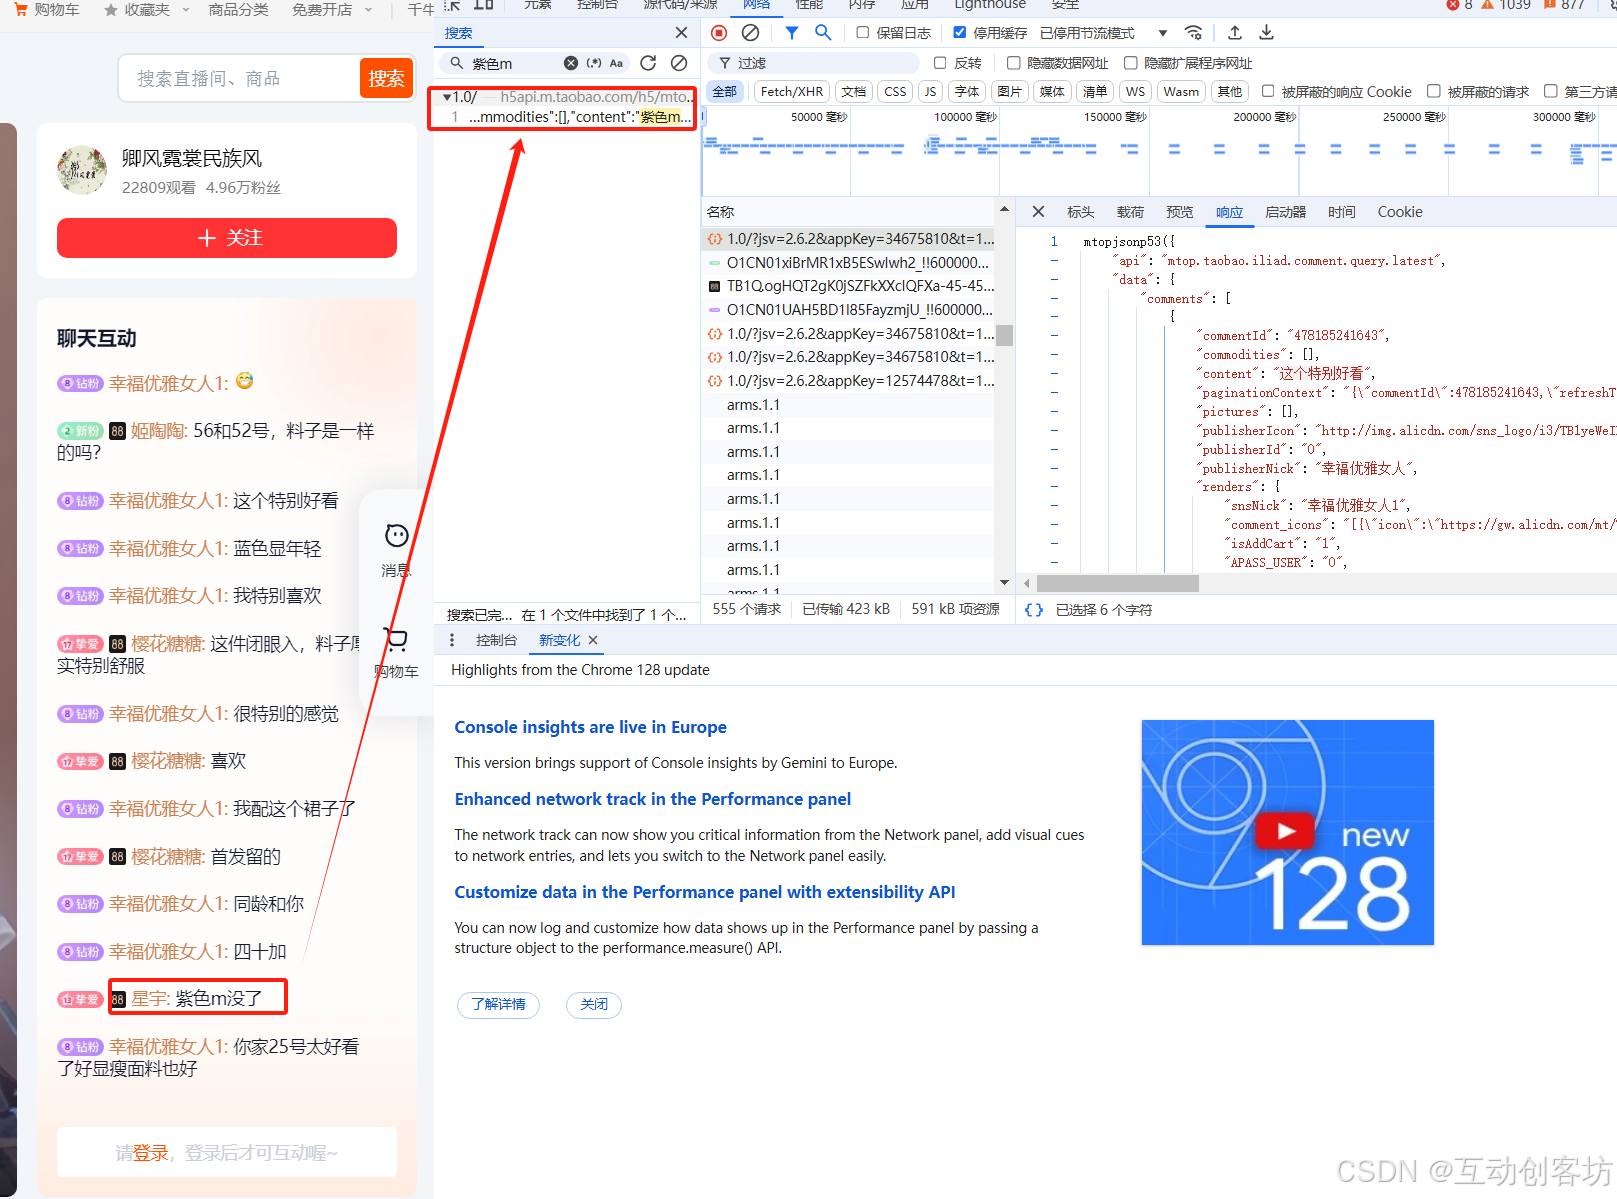Focus the 搜索直播间、商品 search field
Screen dimensions: 1617x1199
pos(240,78)
